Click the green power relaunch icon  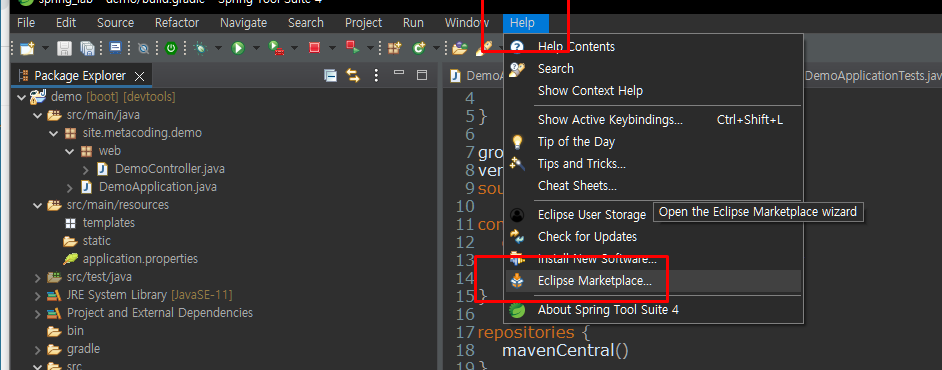tap(171, 48)
